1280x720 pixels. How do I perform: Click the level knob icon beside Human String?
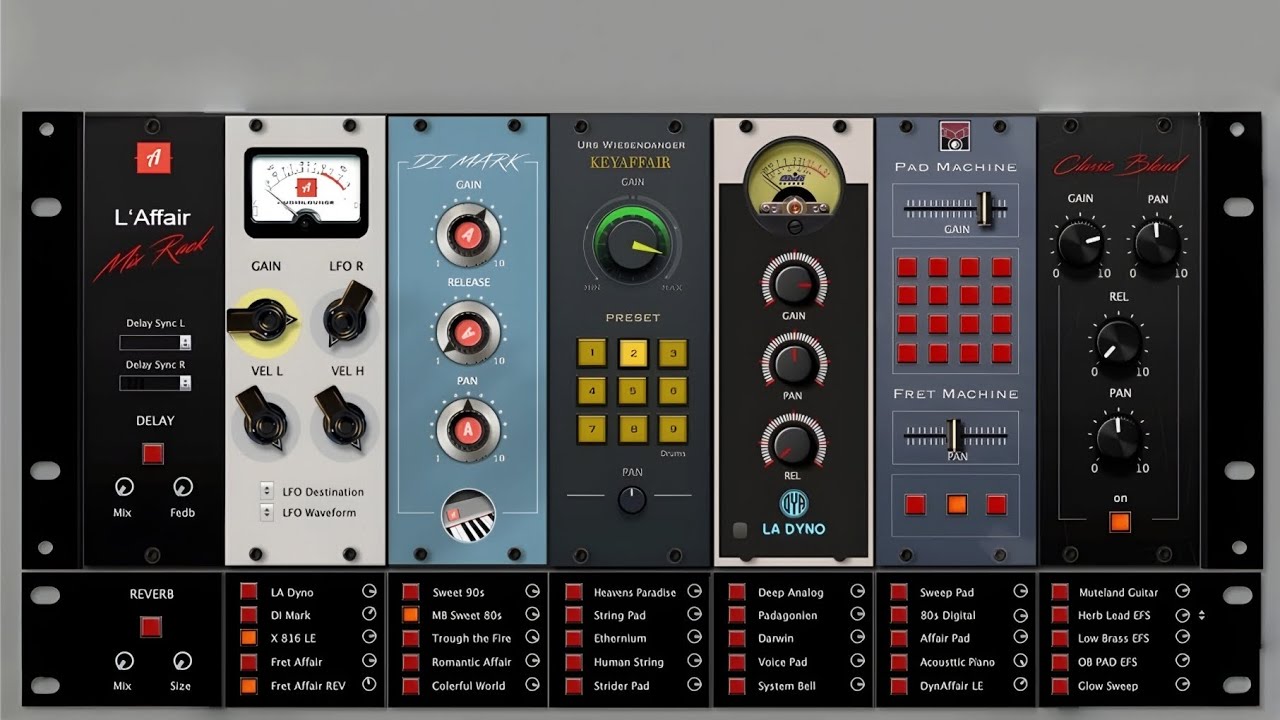click(694, 661)
